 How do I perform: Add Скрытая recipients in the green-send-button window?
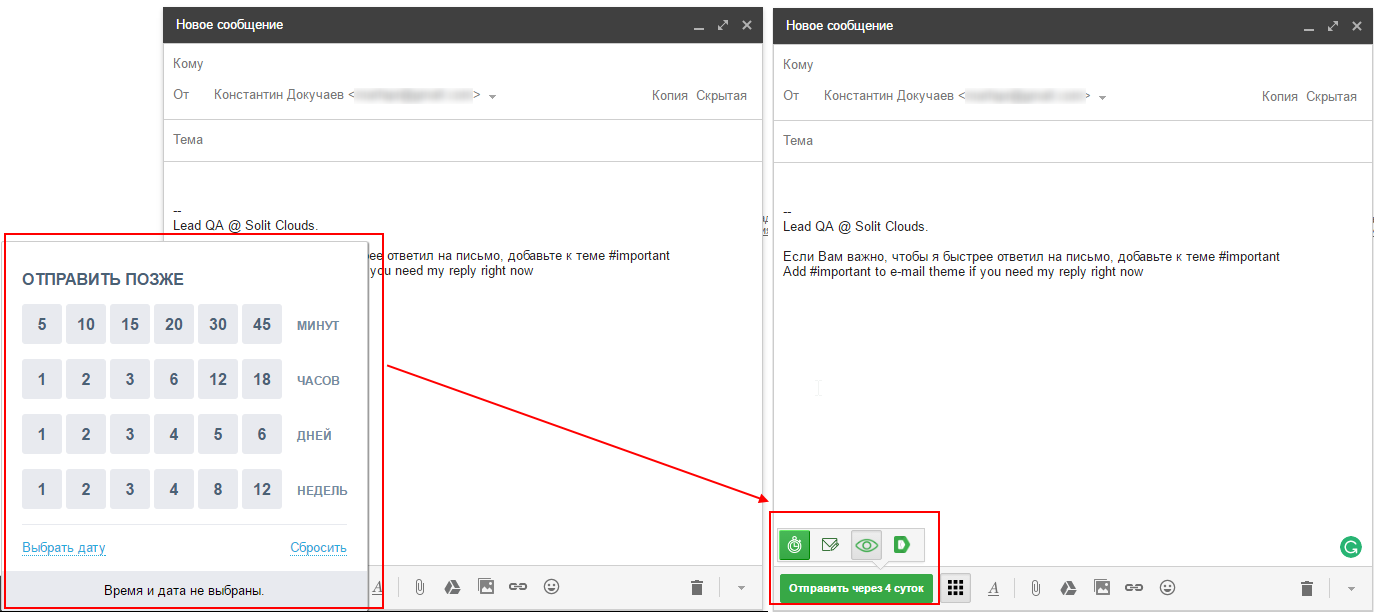point(1332,96)
